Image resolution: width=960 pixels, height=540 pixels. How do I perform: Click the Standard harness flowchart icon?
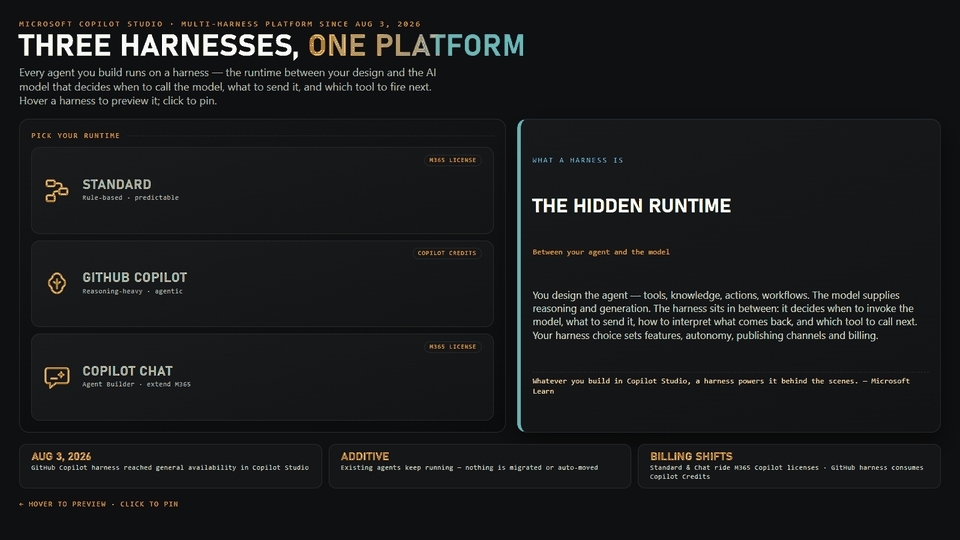coord(56,190)
